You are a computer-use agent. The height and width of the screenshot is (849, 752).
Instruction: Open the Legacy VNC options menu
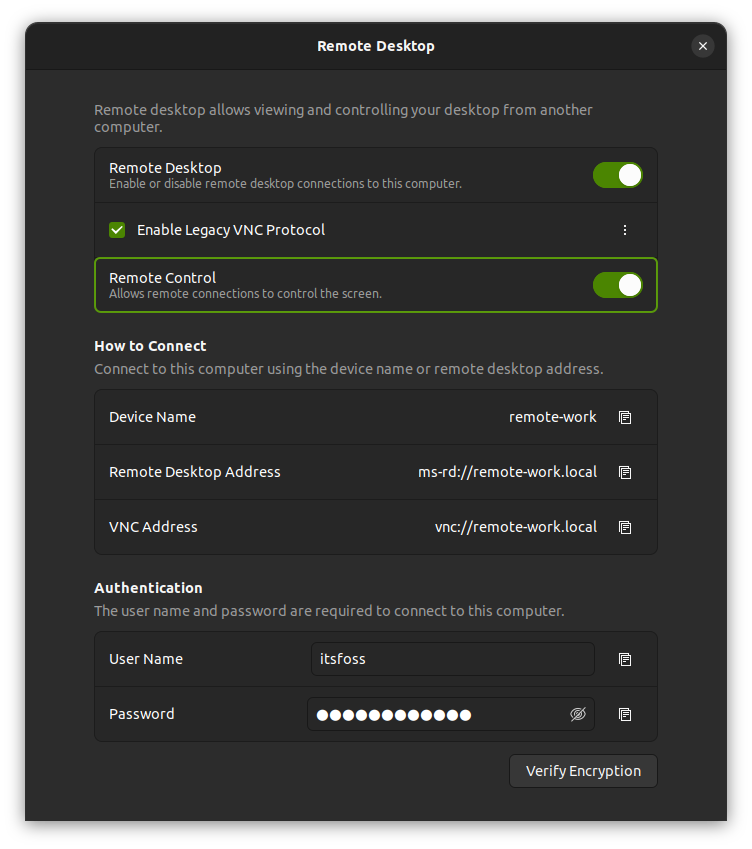pos(624,229)
